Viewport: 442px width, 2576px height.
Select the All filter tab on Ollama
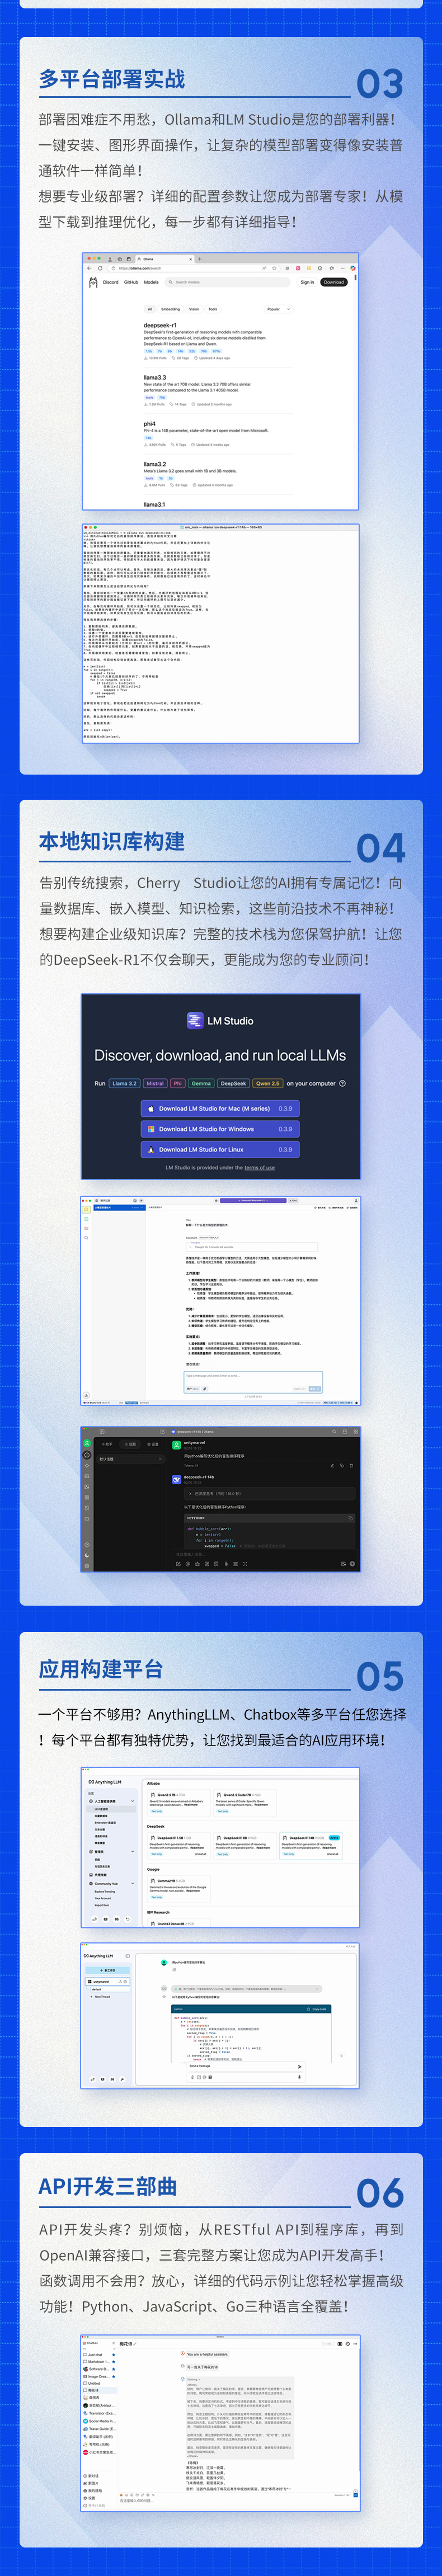(150, 309)
